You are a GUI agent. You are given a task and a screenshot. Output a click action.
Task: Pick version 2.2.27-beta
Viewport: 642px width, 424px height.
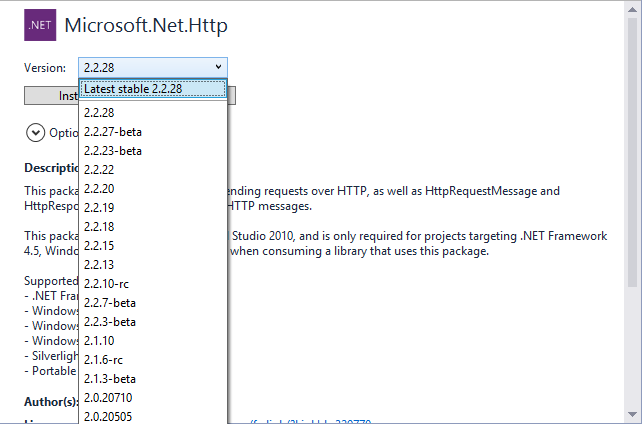coord(112,132)
